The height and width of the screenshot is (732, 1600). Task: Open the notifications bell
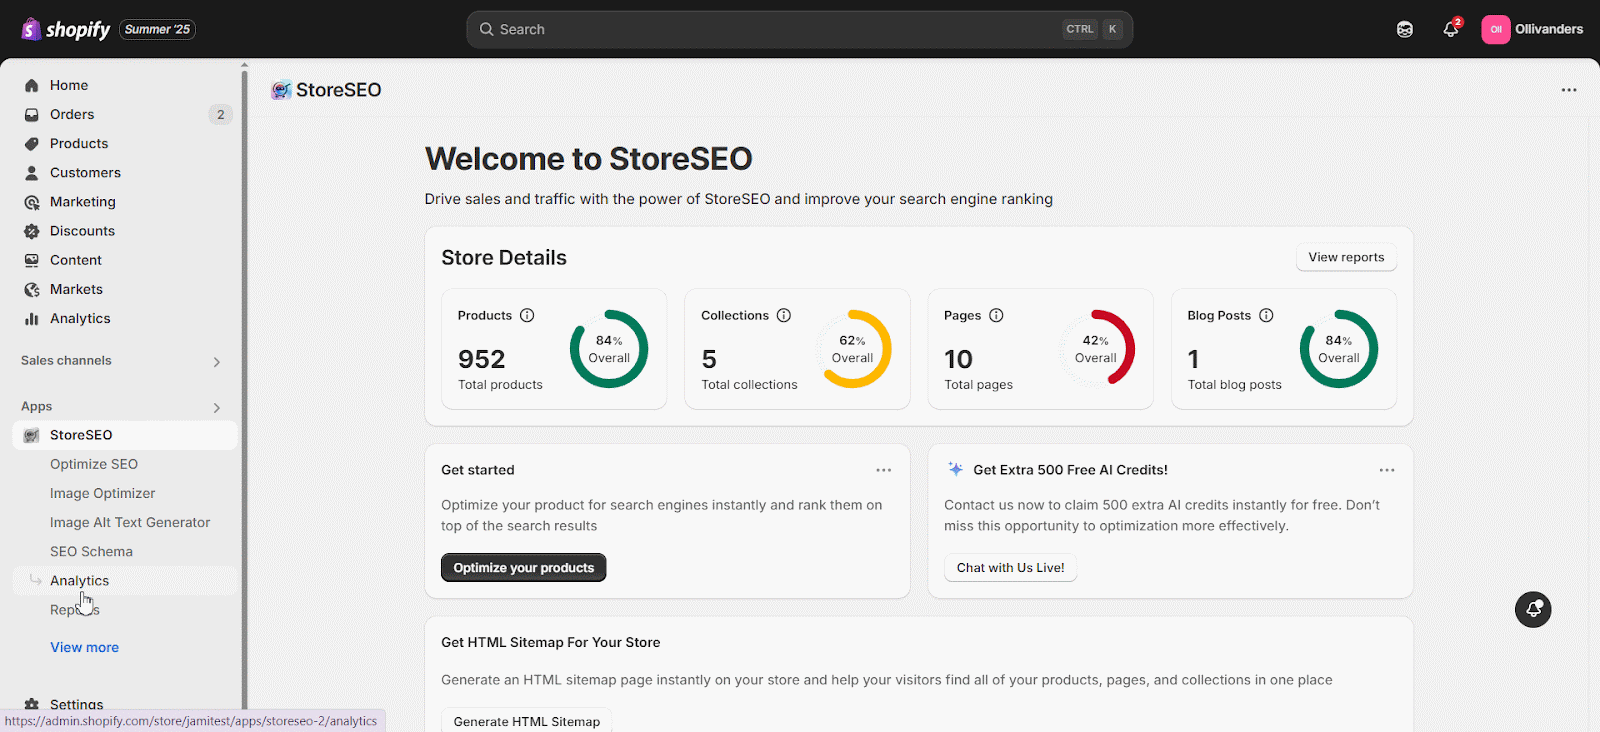[1451, 29]
